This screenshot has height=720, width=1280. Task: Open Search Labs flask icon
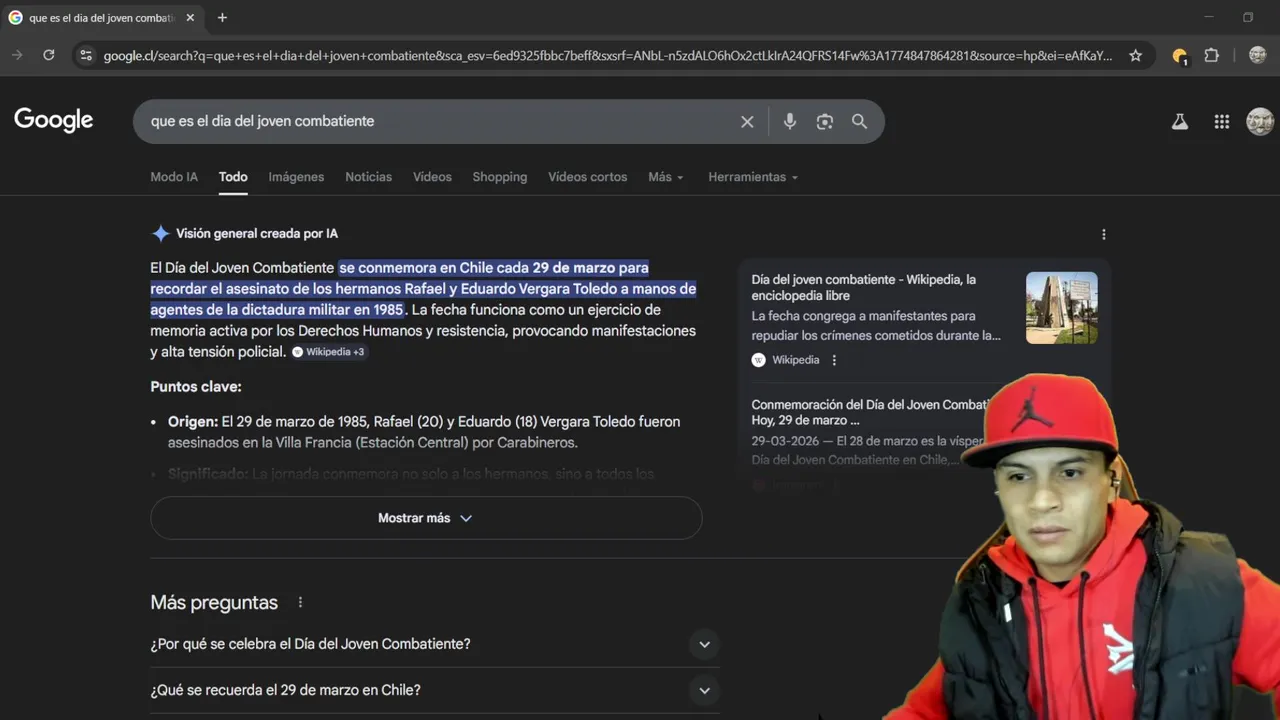[1180, 121]
